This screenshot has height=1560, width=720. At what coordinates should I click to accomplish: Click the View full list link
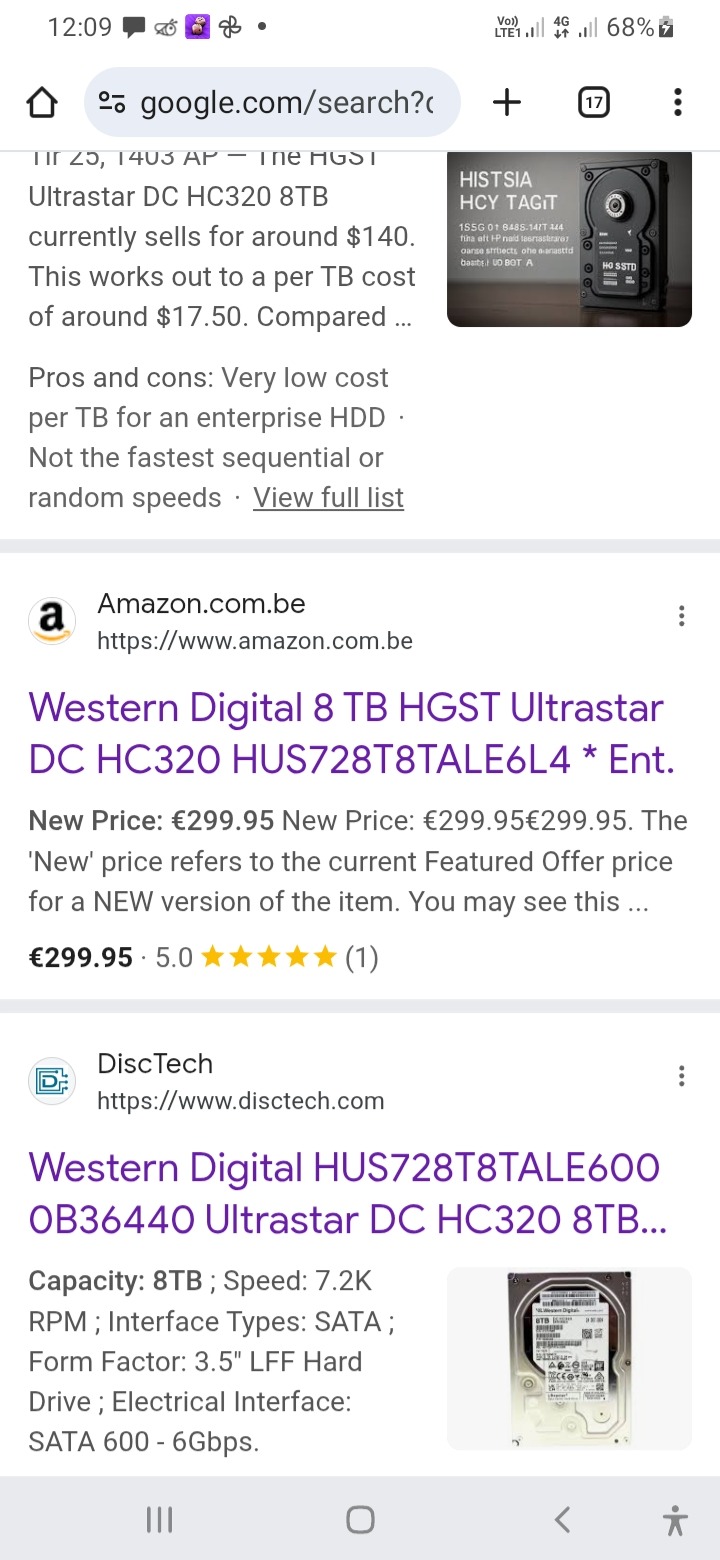click(x=328, y=497)
